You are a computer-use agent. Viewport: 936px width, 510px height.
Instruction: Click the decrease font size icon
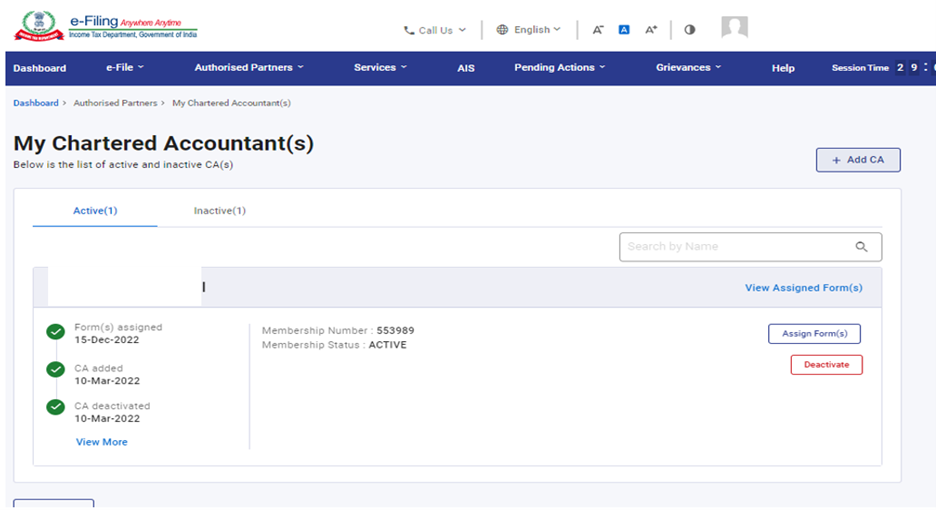(597, 30)
